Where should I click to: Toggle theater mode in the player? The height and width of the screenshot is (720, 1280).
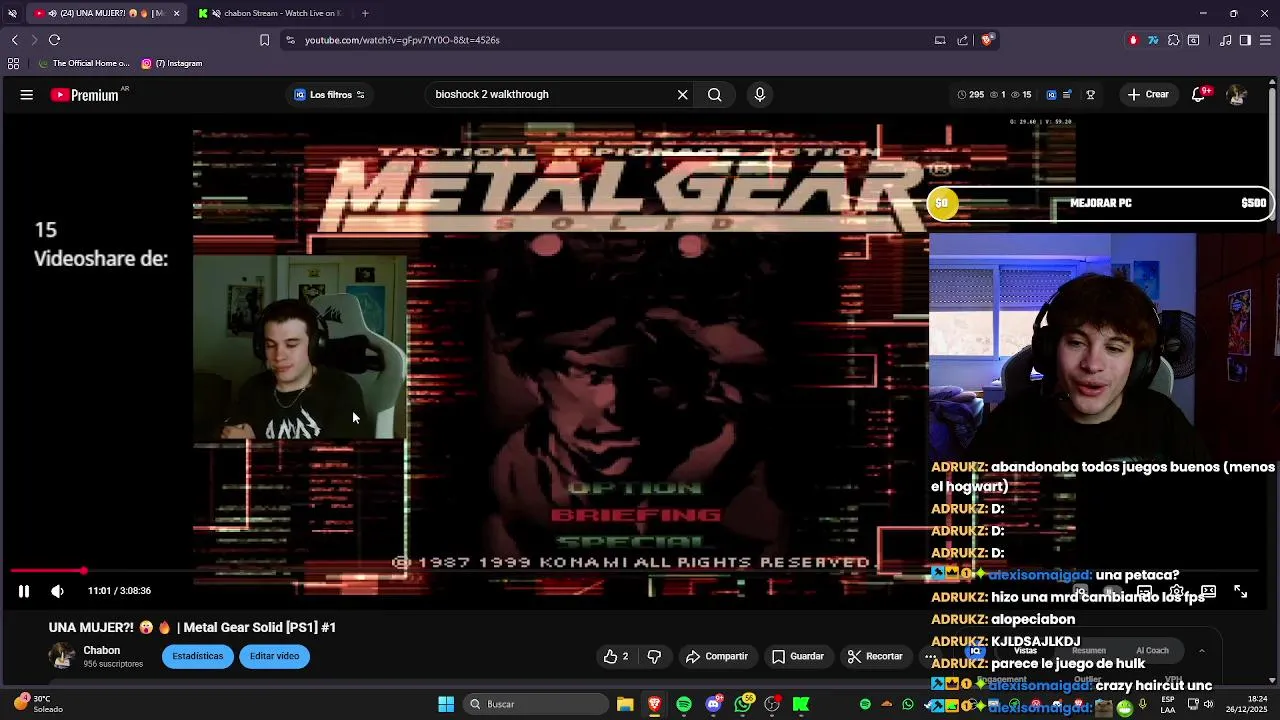[1208, 592]
